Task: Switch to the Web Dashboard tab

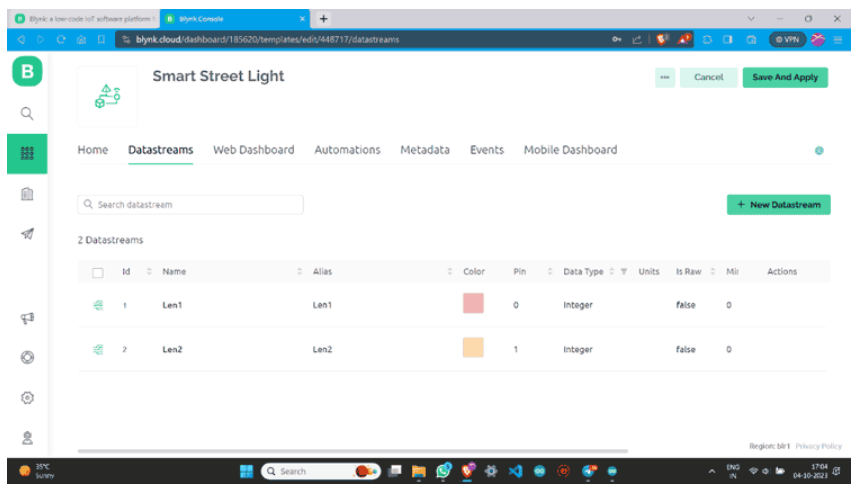Action: coord(253,150)
